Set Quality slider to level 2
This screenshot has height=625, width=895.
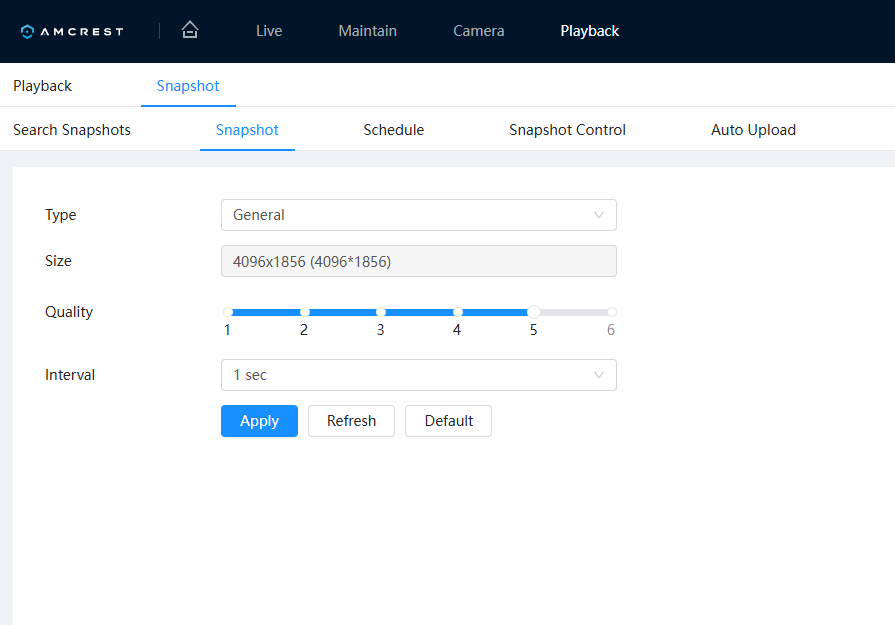point(305,312)
